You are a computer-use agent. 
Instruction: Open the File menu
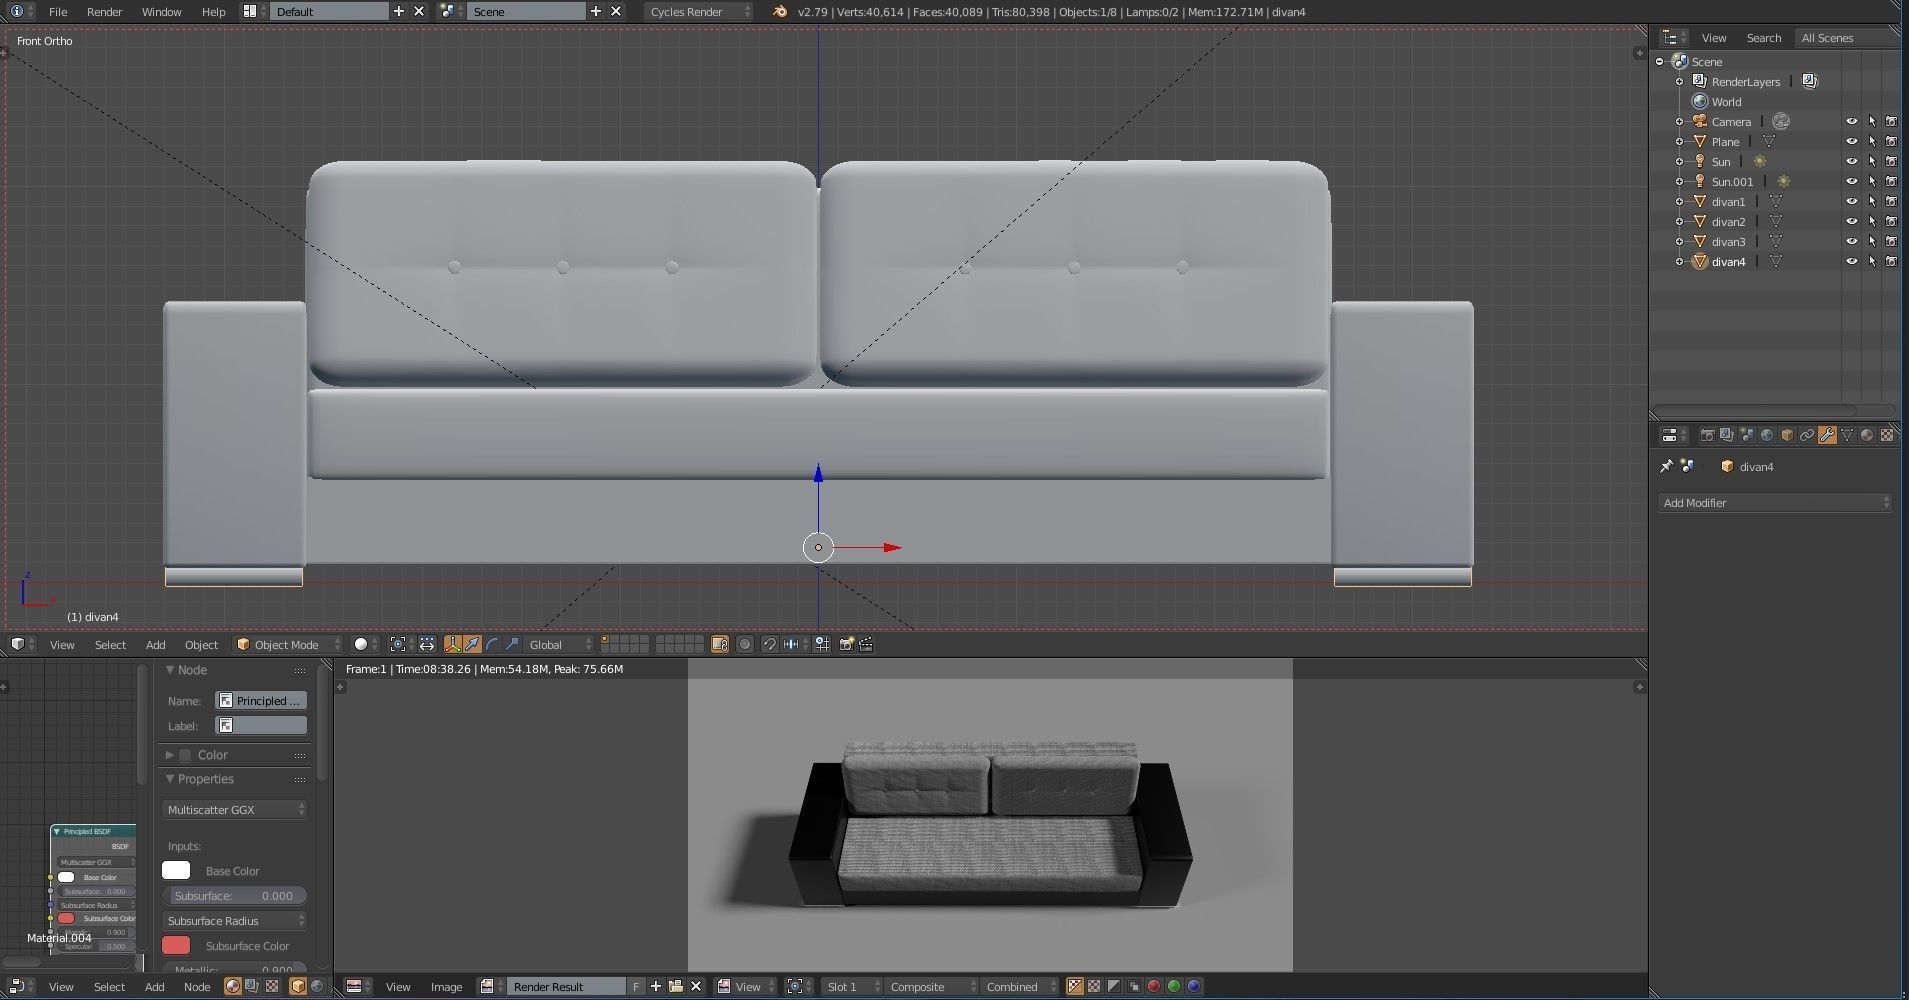[58, 12]
